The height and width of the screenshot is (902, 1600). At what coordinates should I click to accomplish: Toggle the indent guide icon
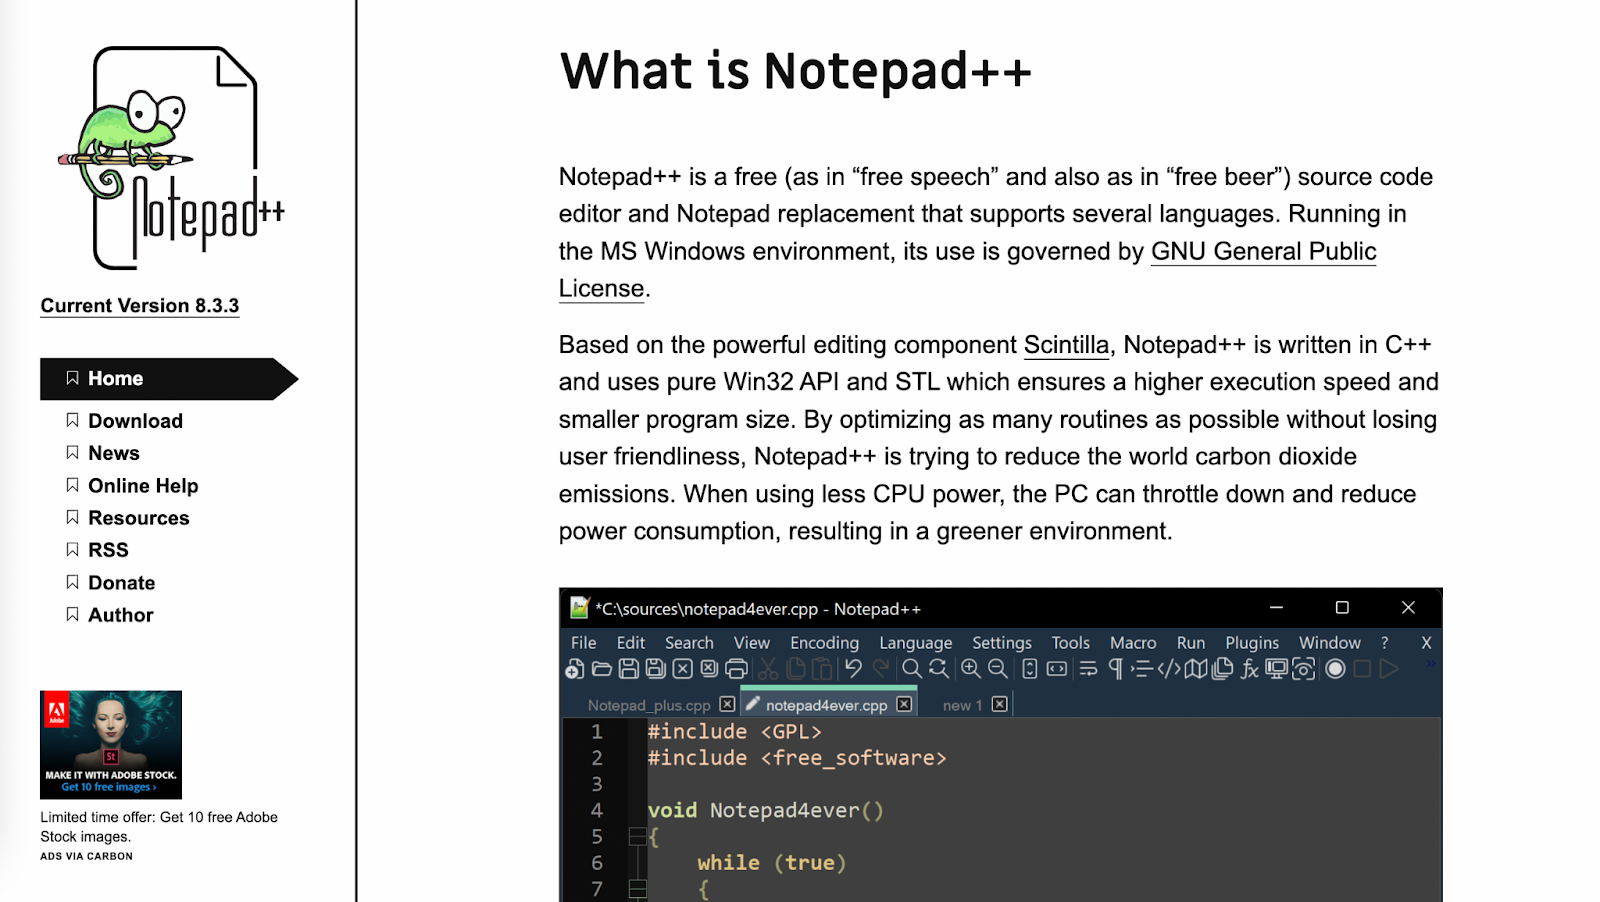pos(1142,669)
